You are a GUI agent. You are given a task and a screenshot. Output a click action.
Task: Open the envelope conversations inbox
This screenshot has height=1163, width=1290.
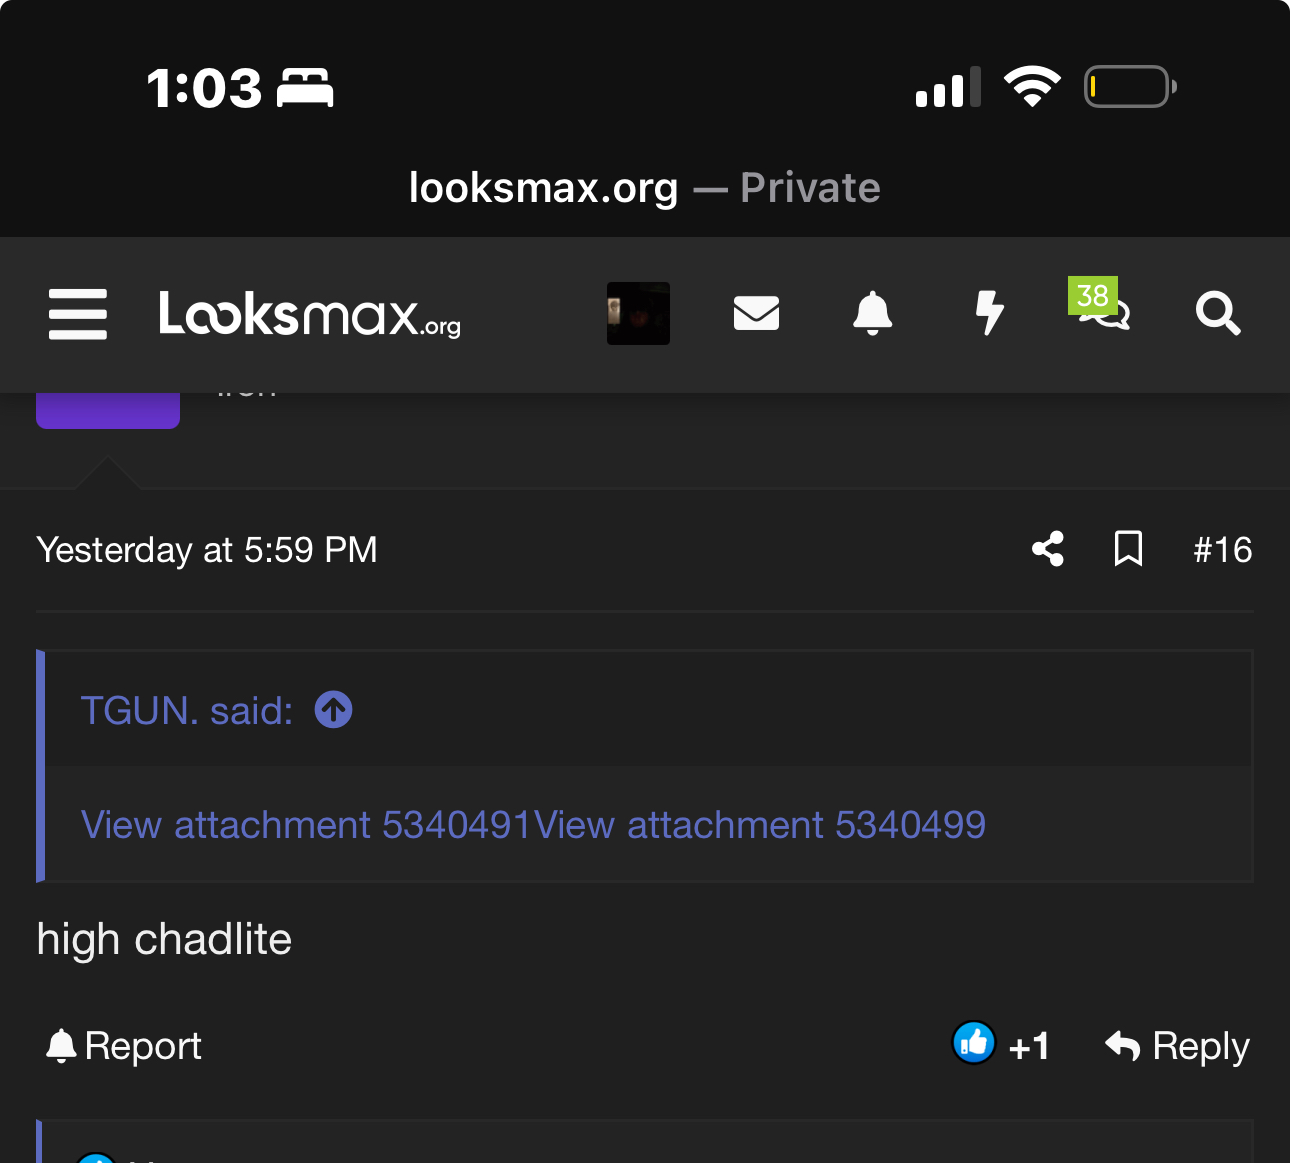coord(756,313)
